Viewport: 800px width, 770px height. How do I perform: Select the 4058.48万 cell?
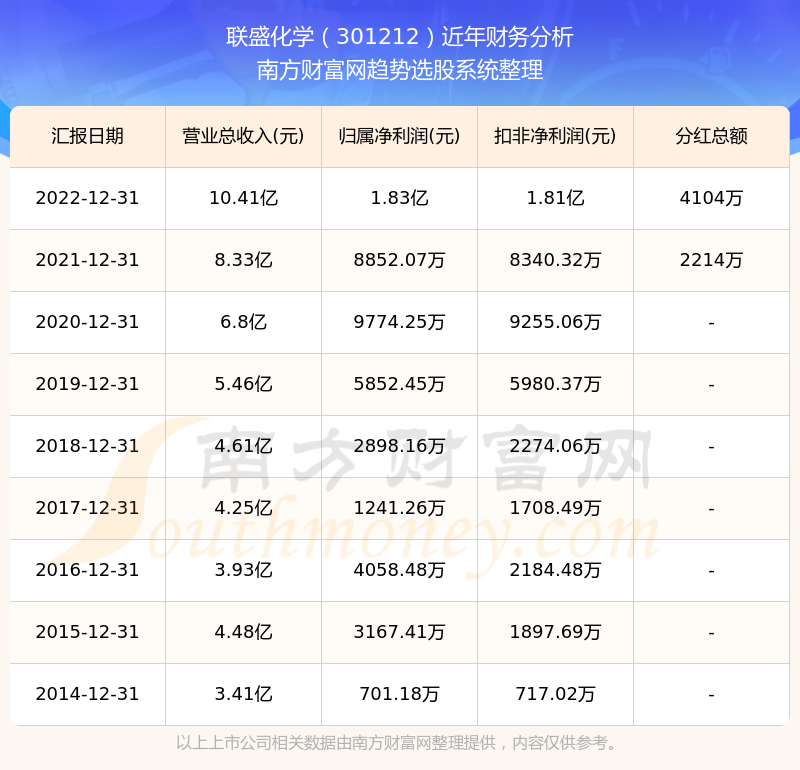(x=399, y=570)
